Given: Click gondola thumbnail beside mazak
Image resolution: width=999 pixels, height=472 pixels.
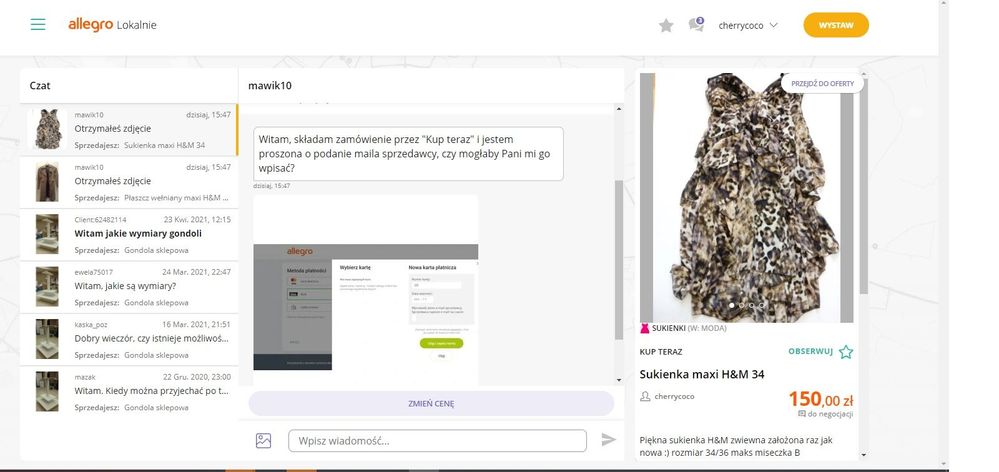Looking at the screenshot, I should (x=47, y=391).
